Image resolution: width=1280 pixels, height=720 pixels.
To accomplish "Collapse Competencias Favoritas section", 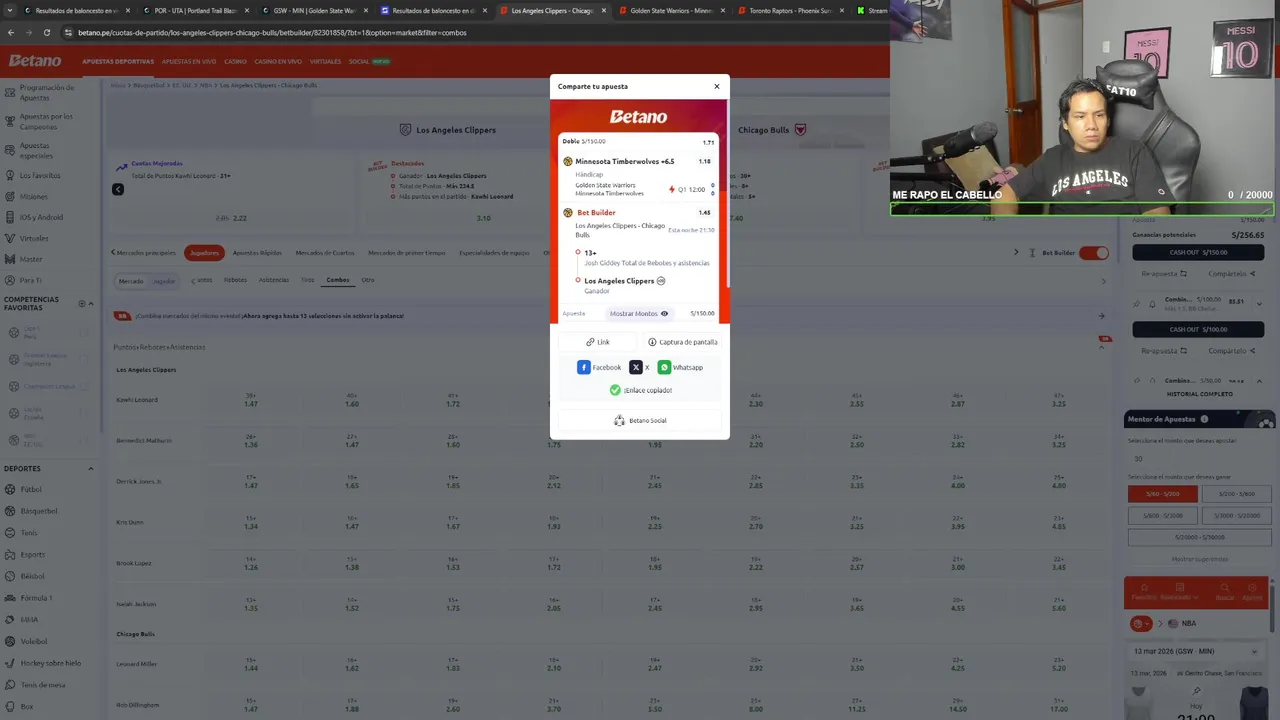I will tap(90, 303).
